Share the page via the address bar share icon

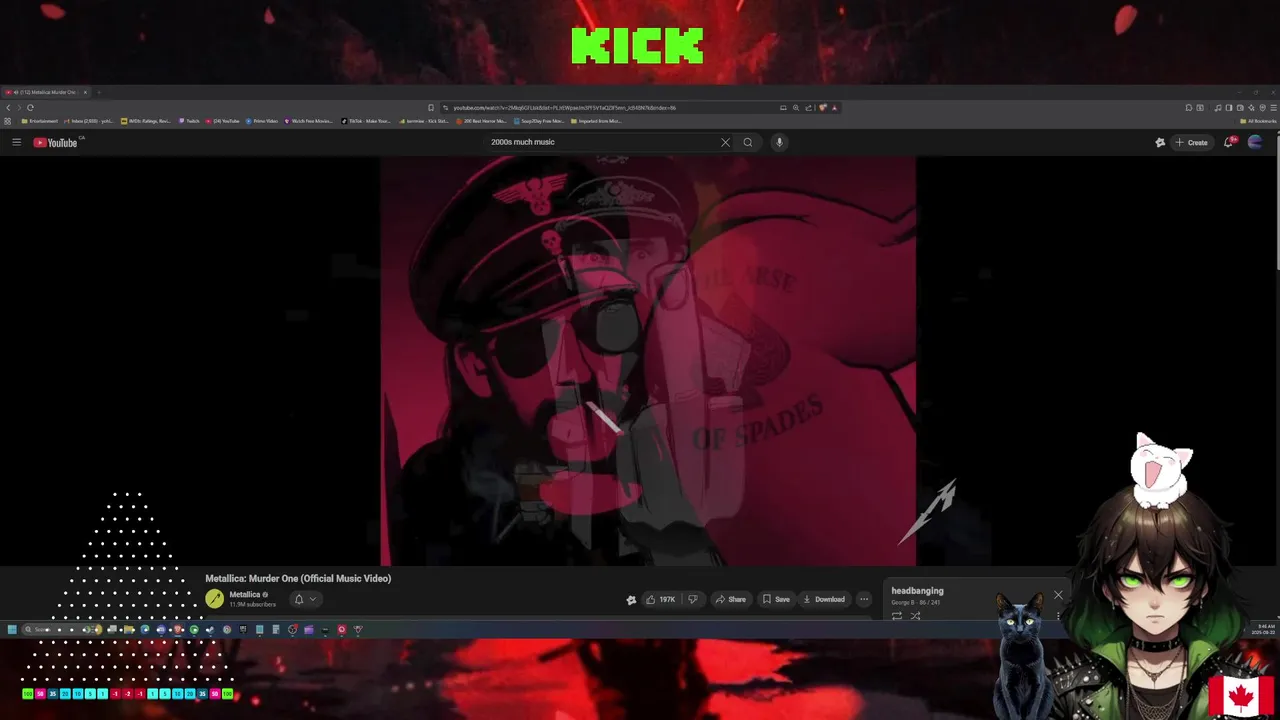click(x=808, y=107)
